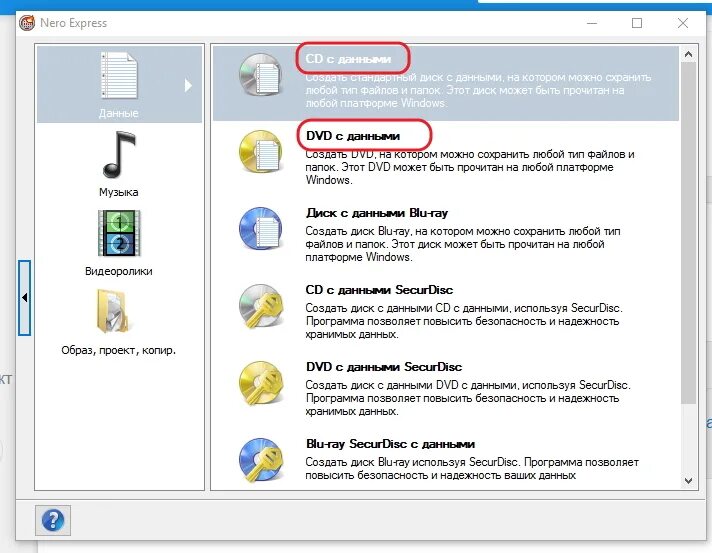Viewport: 712px width, 553px height.
Task: Click the Образ, проект, копир. label
Action: [119, 350]
